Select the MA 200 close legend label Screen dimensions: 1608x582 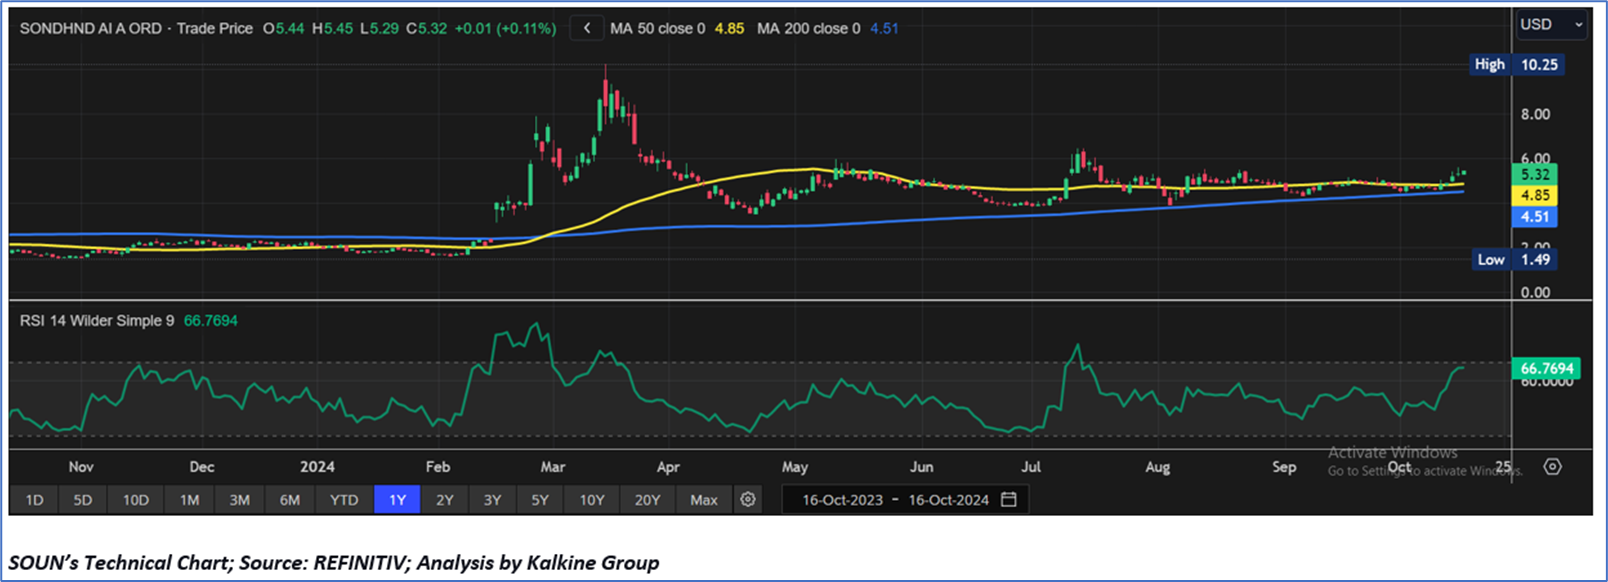click(808, 28)
